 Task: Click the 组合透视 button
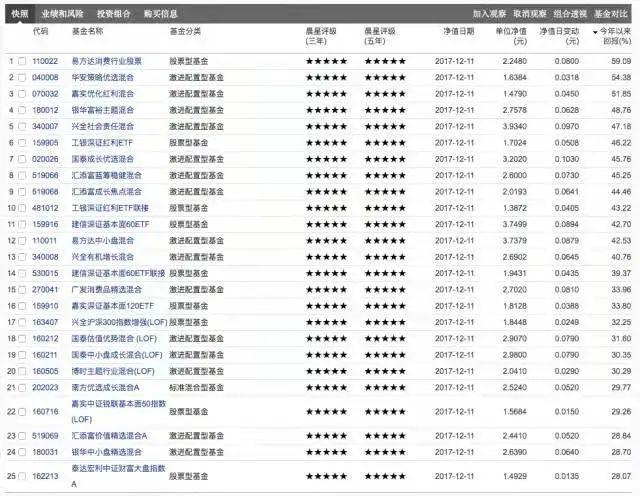[x=570, y=14]
